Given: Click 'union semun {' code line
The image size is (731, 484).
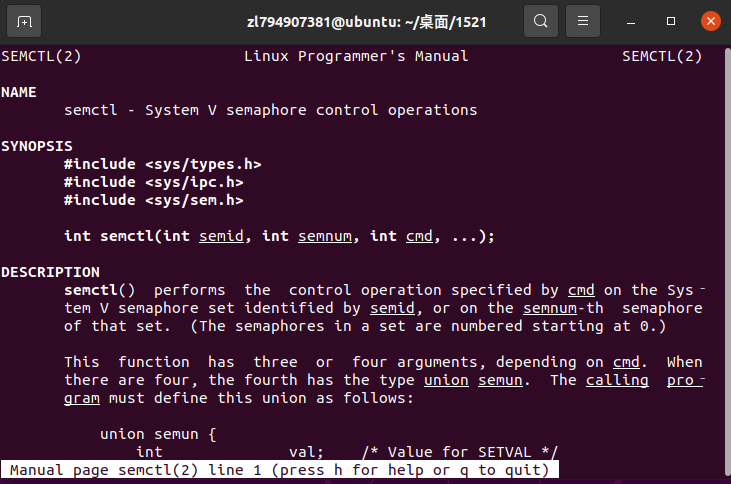Looking at the screenshot, I should [x=158, y=434].
